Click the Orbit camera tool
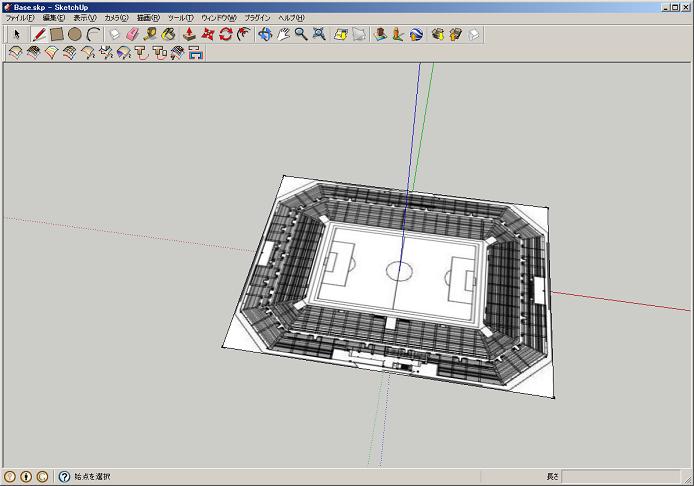 tap(265, 34)
